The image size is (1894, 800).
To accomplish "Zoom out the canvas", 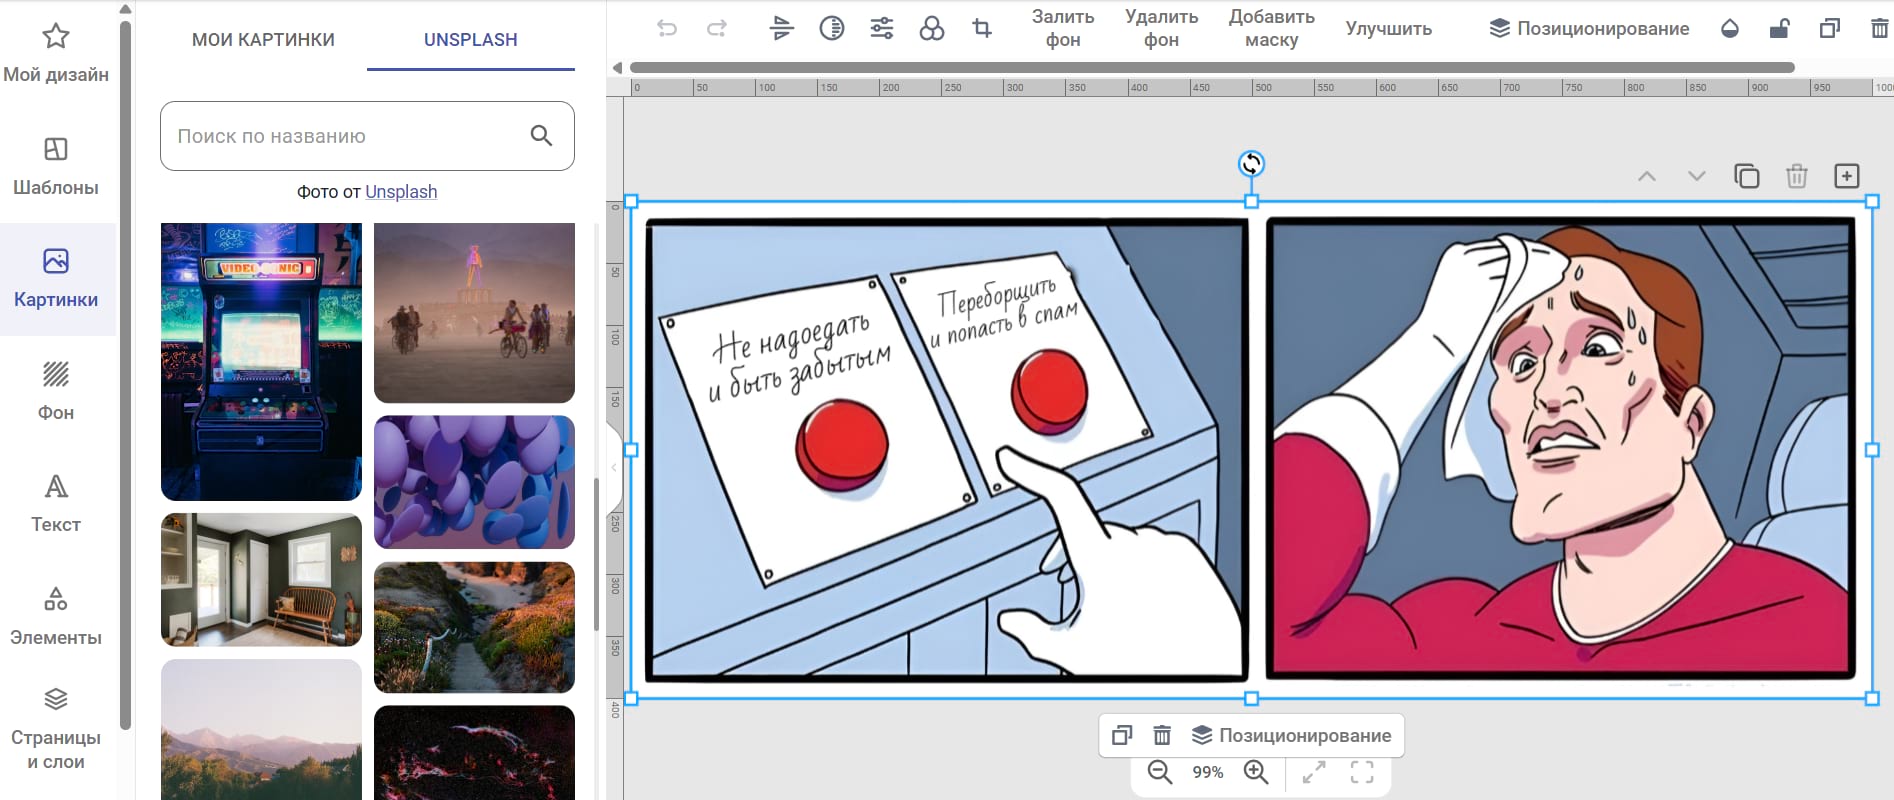I will coord(1160,772).
